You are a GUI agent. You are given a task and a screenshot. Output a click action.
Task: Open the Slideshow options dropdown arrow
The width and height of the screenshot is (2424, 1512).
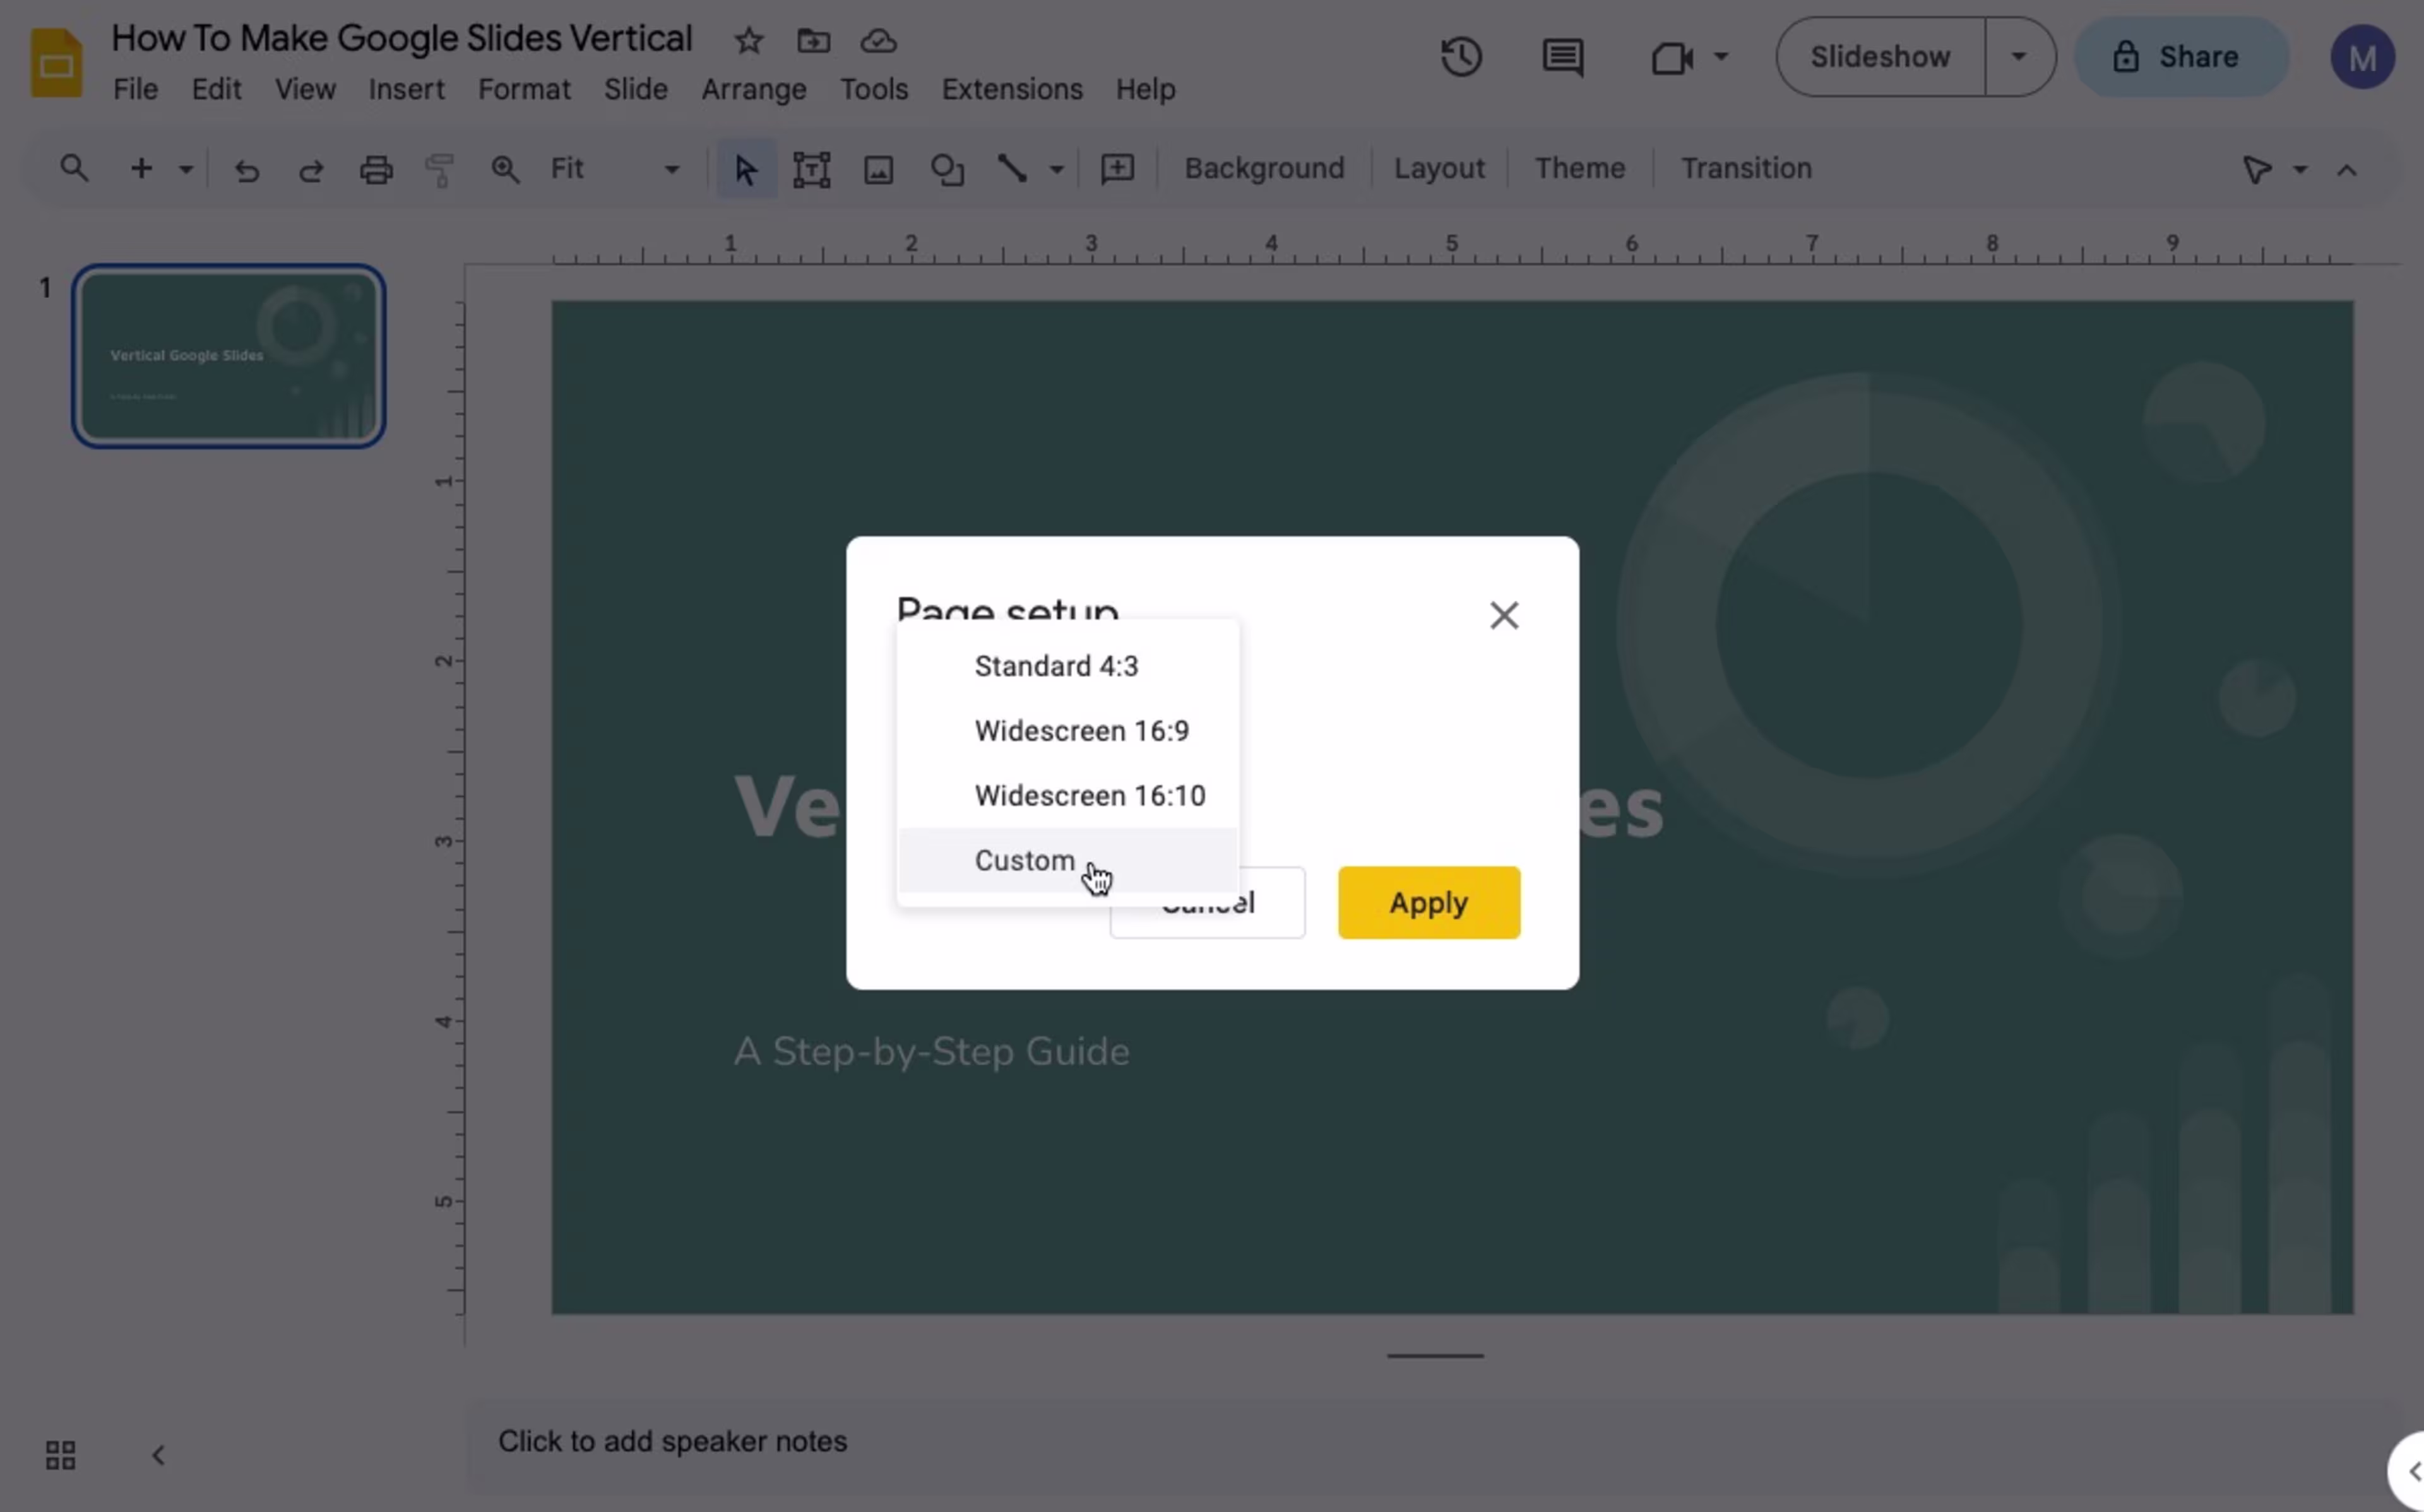(2019, 57)
